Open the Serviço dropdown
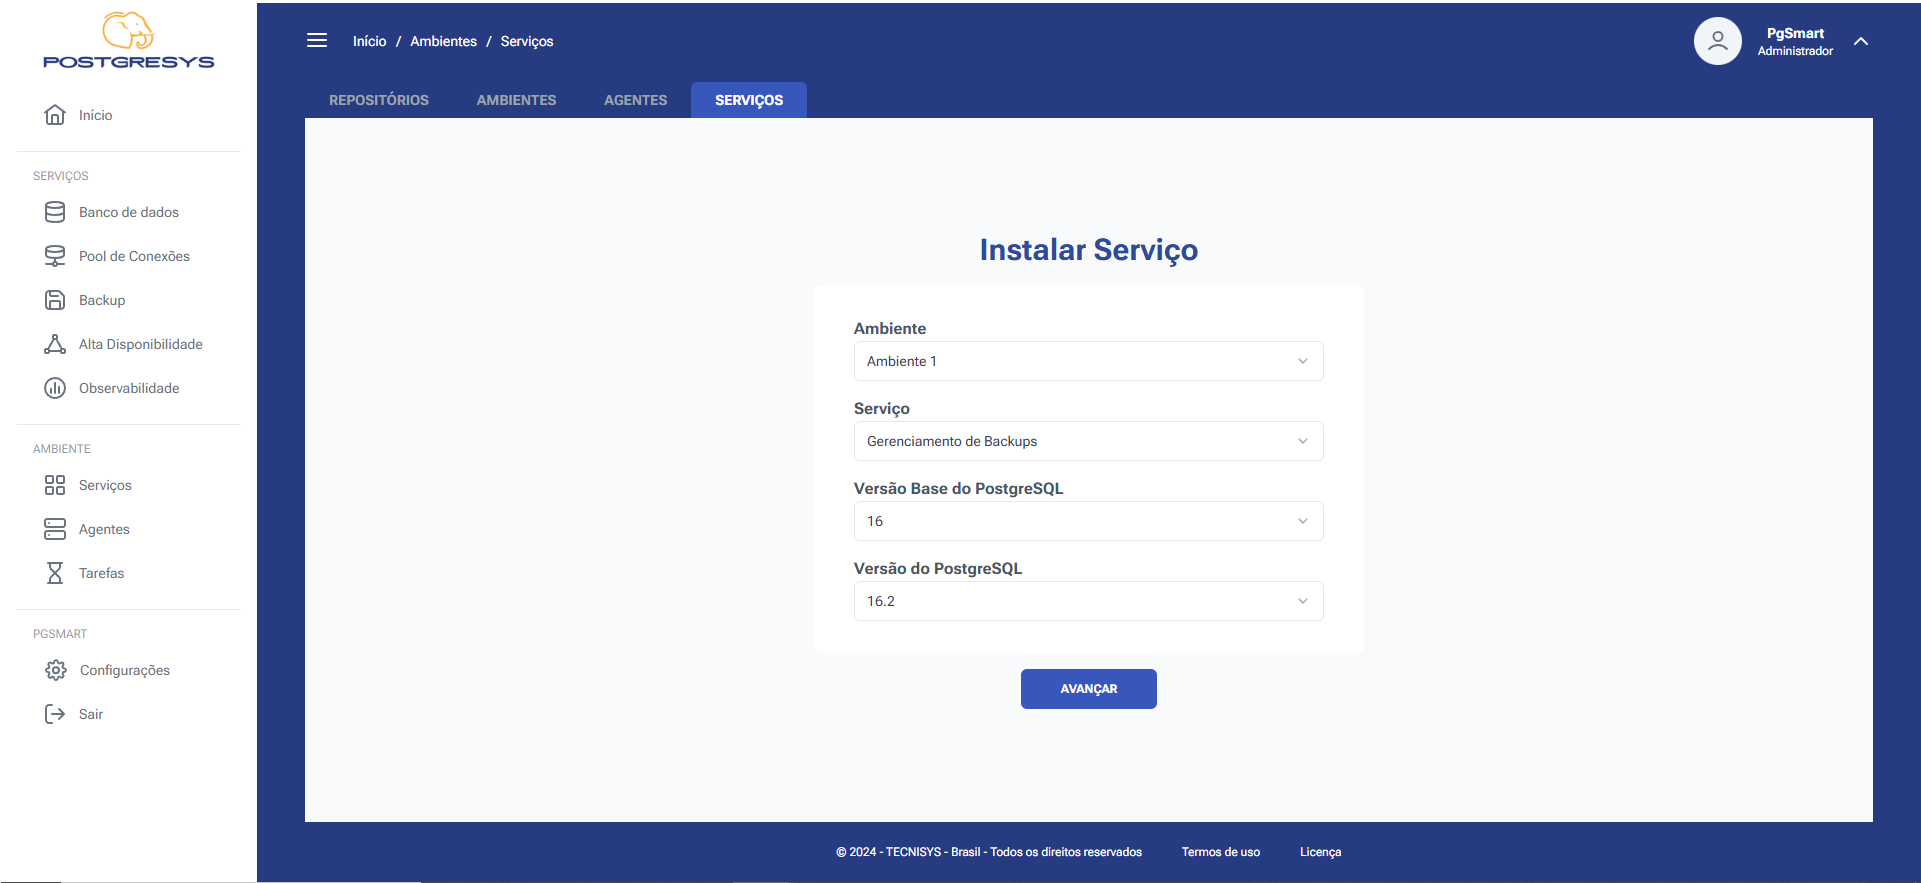This screenshot has height=883, width=1921. pyautogui.click(x=1088, y=441)
